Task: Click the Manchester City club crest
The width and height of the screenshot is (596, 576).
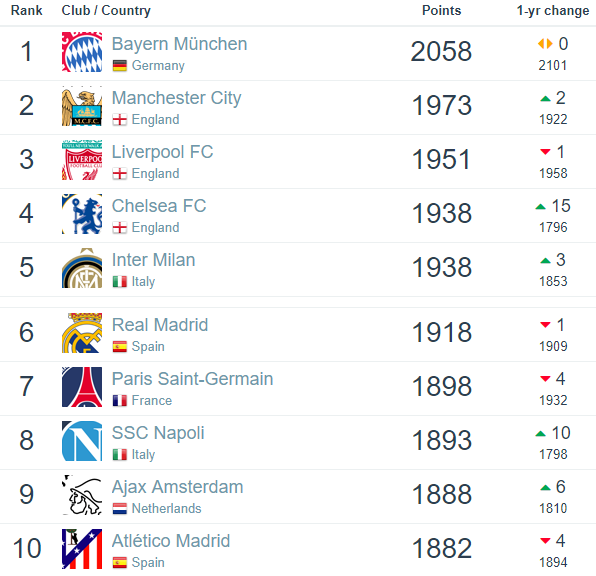Action: [x=82, y=106]
